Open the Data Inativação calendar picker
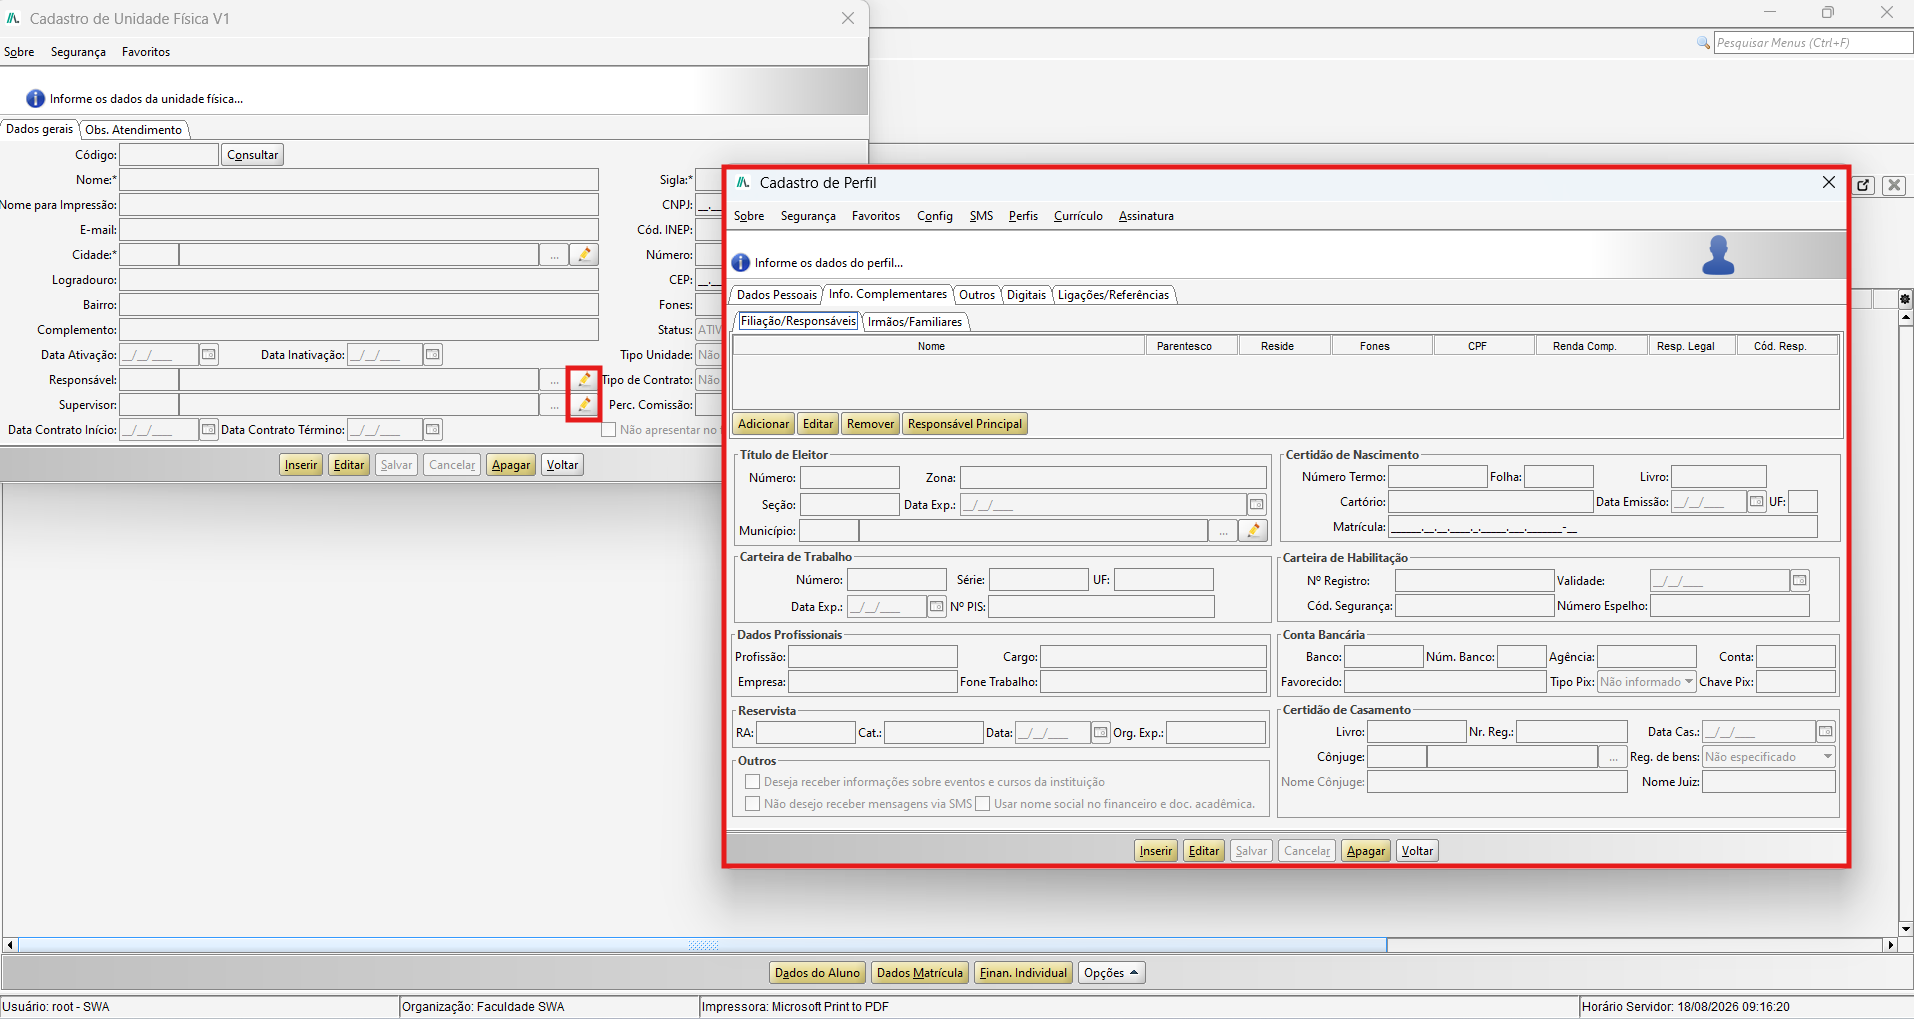Image resolution: width=1914 pixels, height=1019 pixels. coord(432,355)
